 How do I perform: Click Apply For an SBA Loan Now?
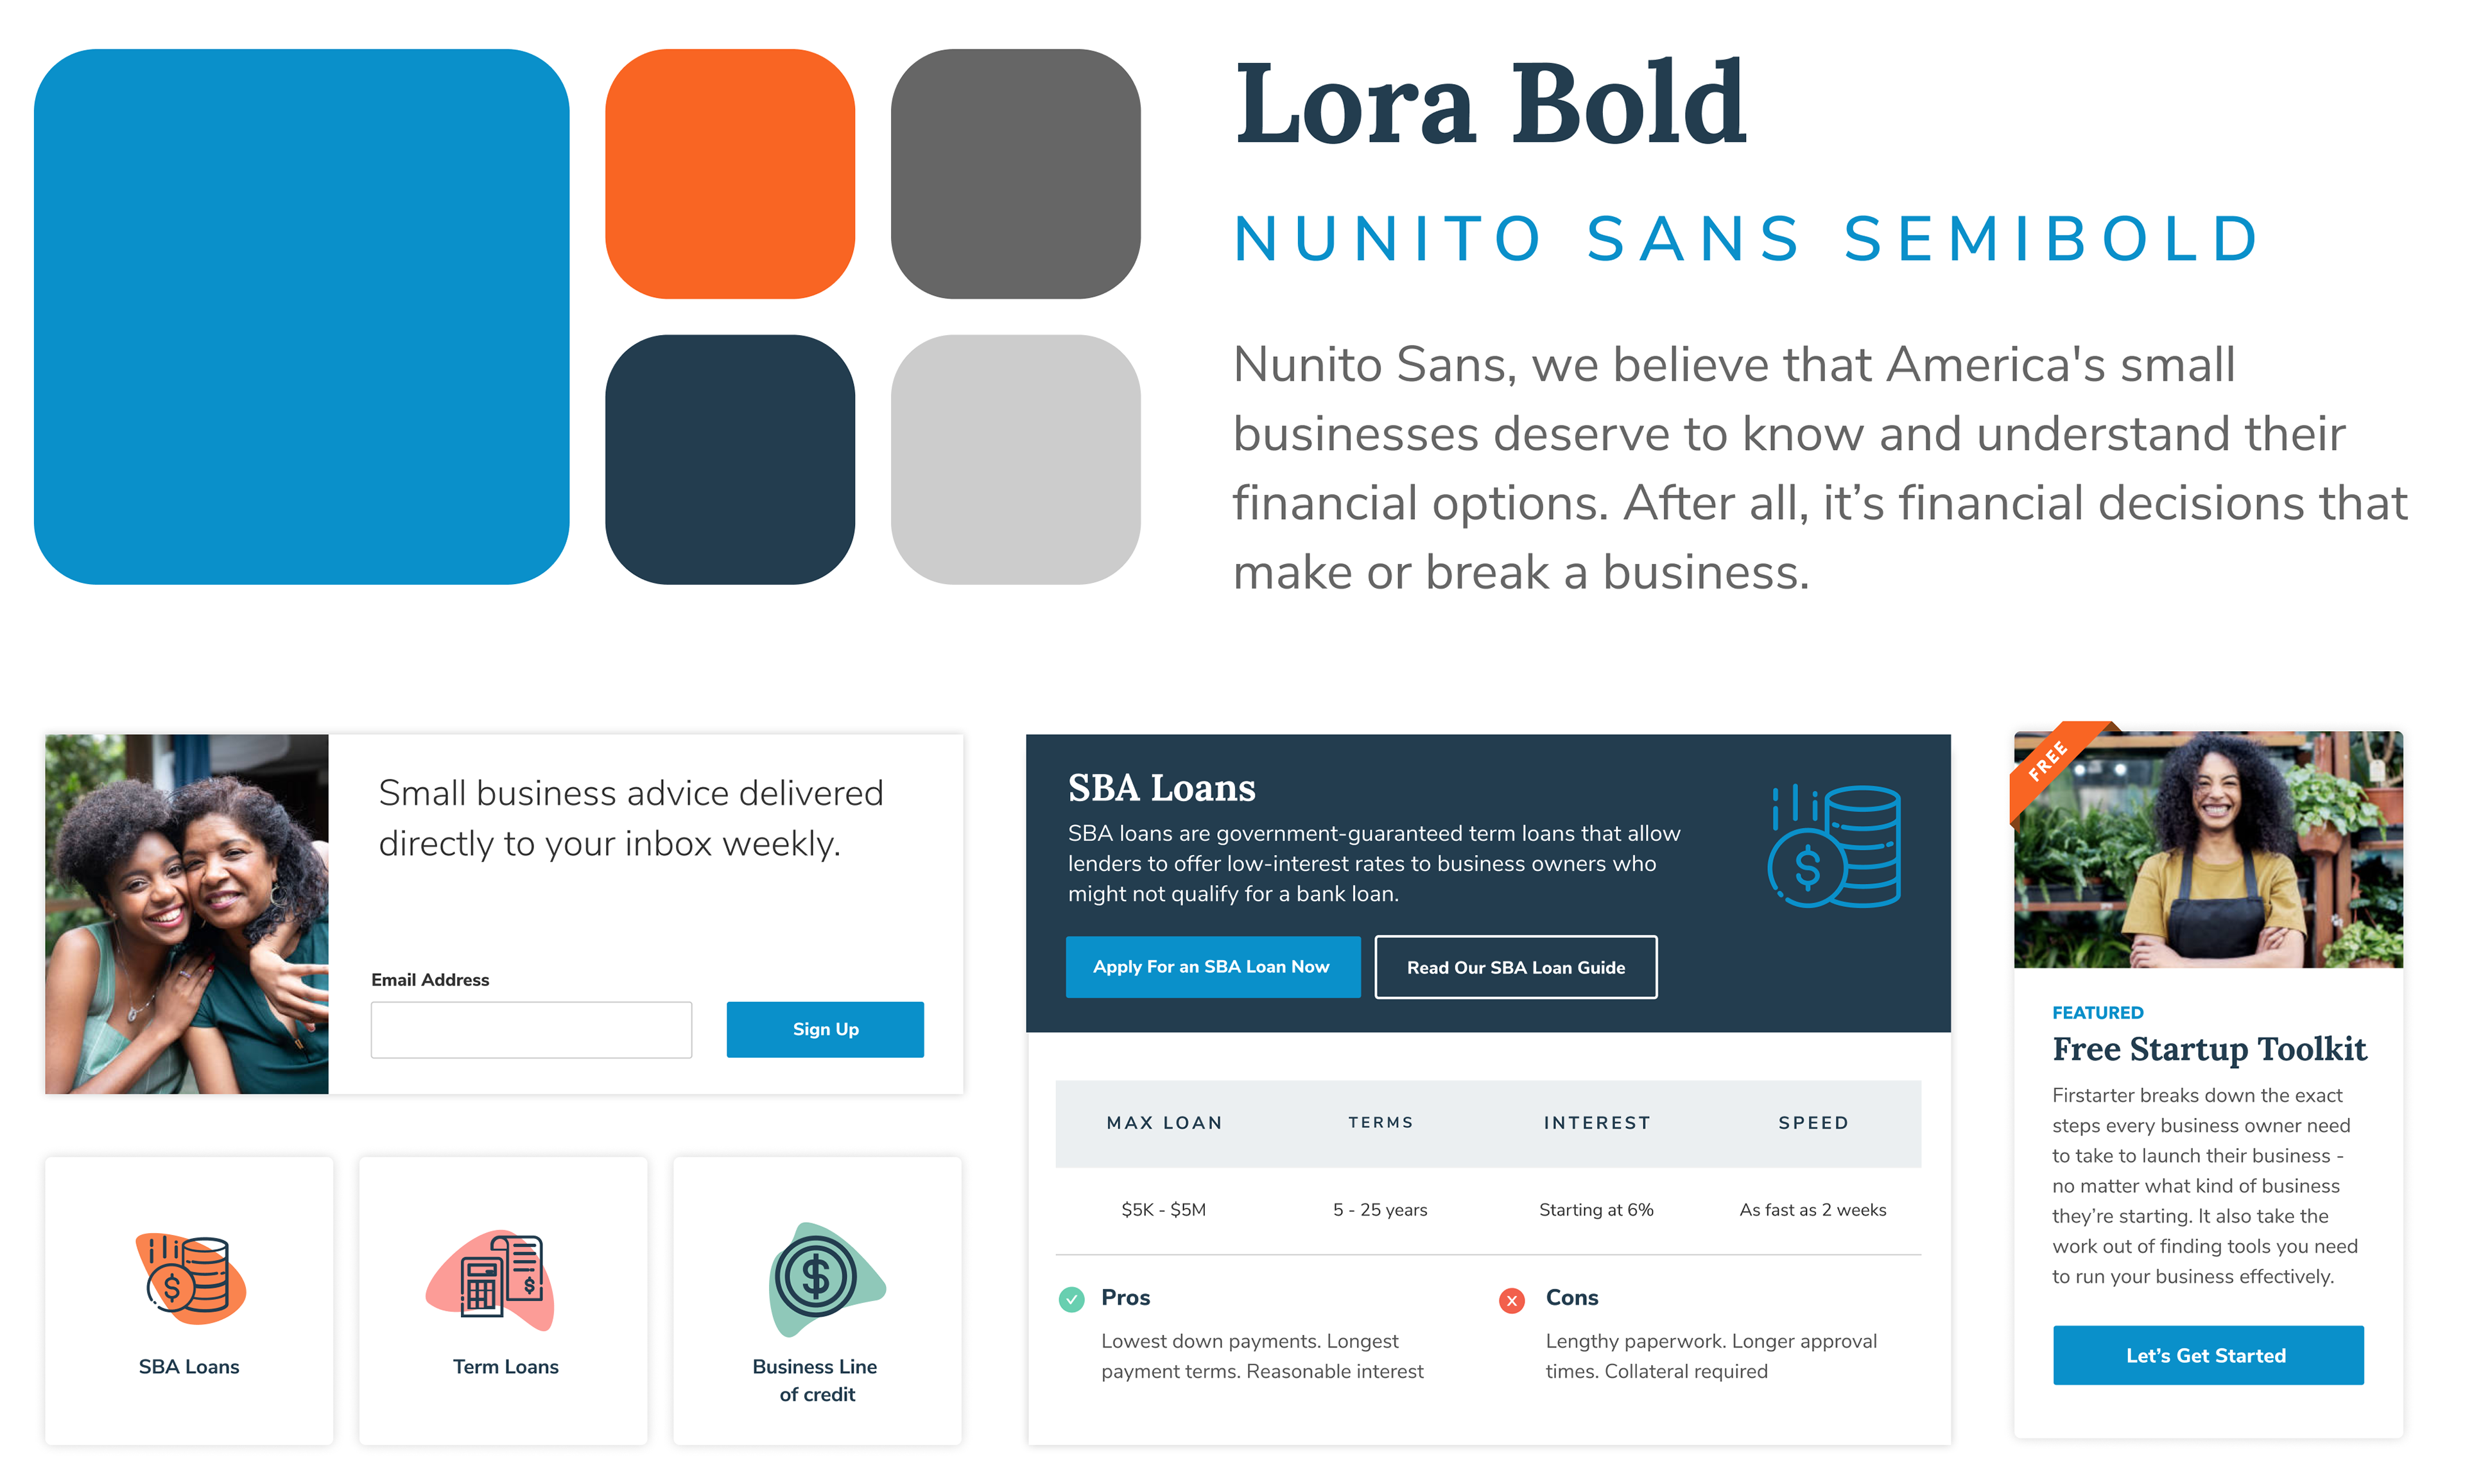click(1212, 967)
